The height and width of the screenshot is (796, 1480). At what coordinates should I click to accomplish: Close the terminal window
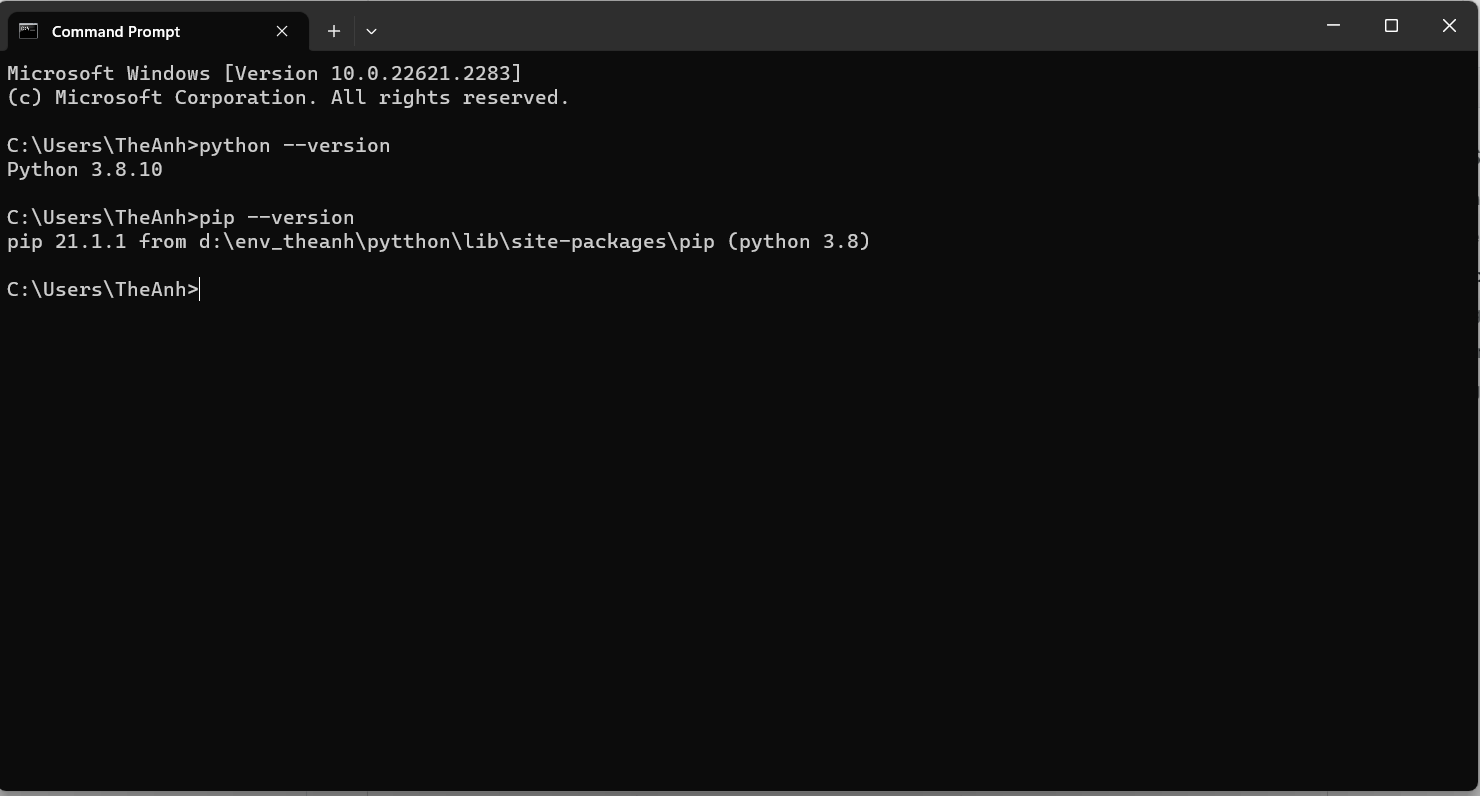1449,26
